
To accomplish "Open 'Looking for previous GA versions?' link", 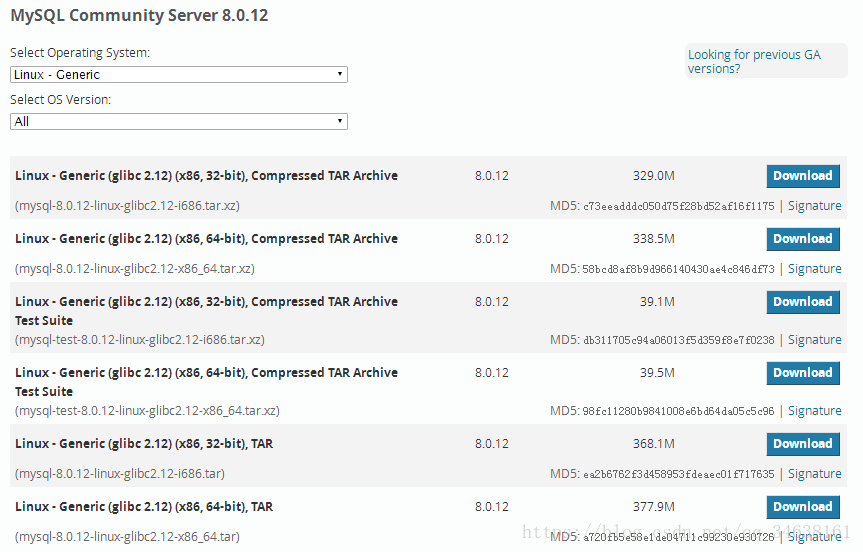I will coord(754,61).
